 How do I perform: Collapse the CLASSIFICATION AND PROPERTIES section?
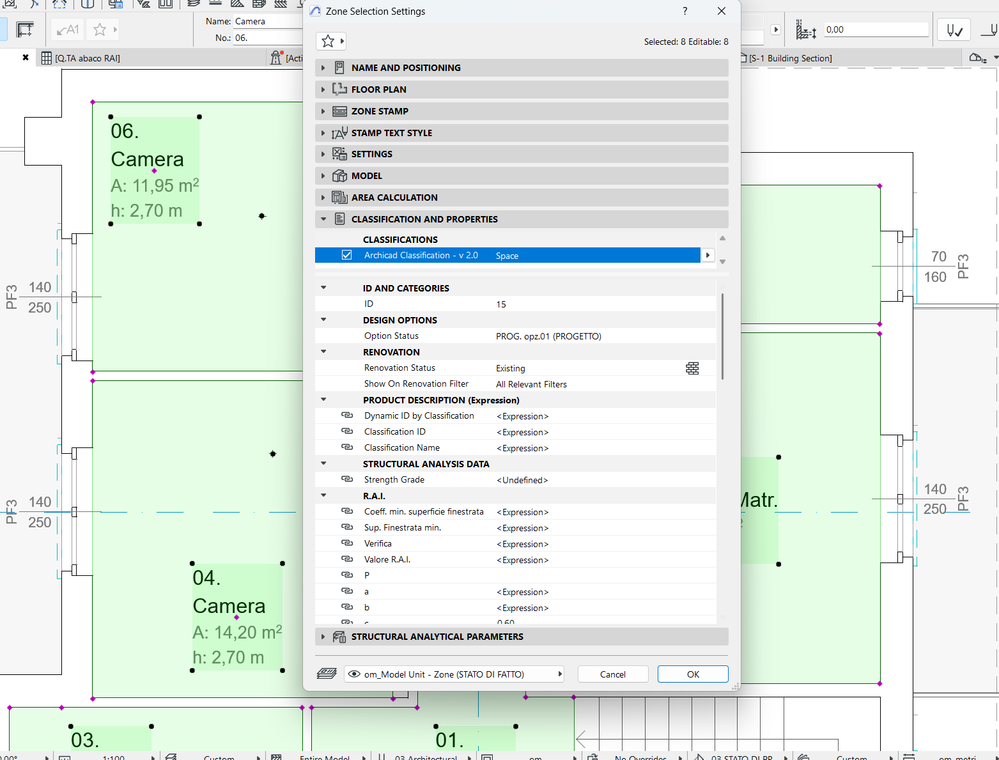[323, 219]
